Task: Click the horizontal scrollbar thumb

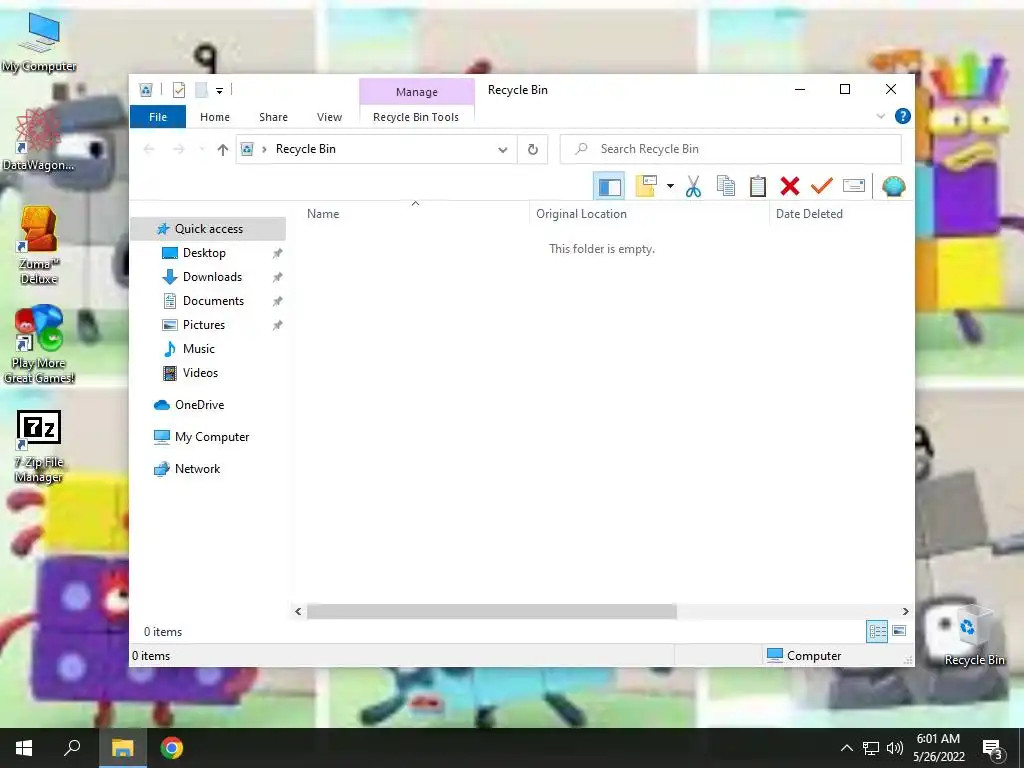Action: click(492, 612)
